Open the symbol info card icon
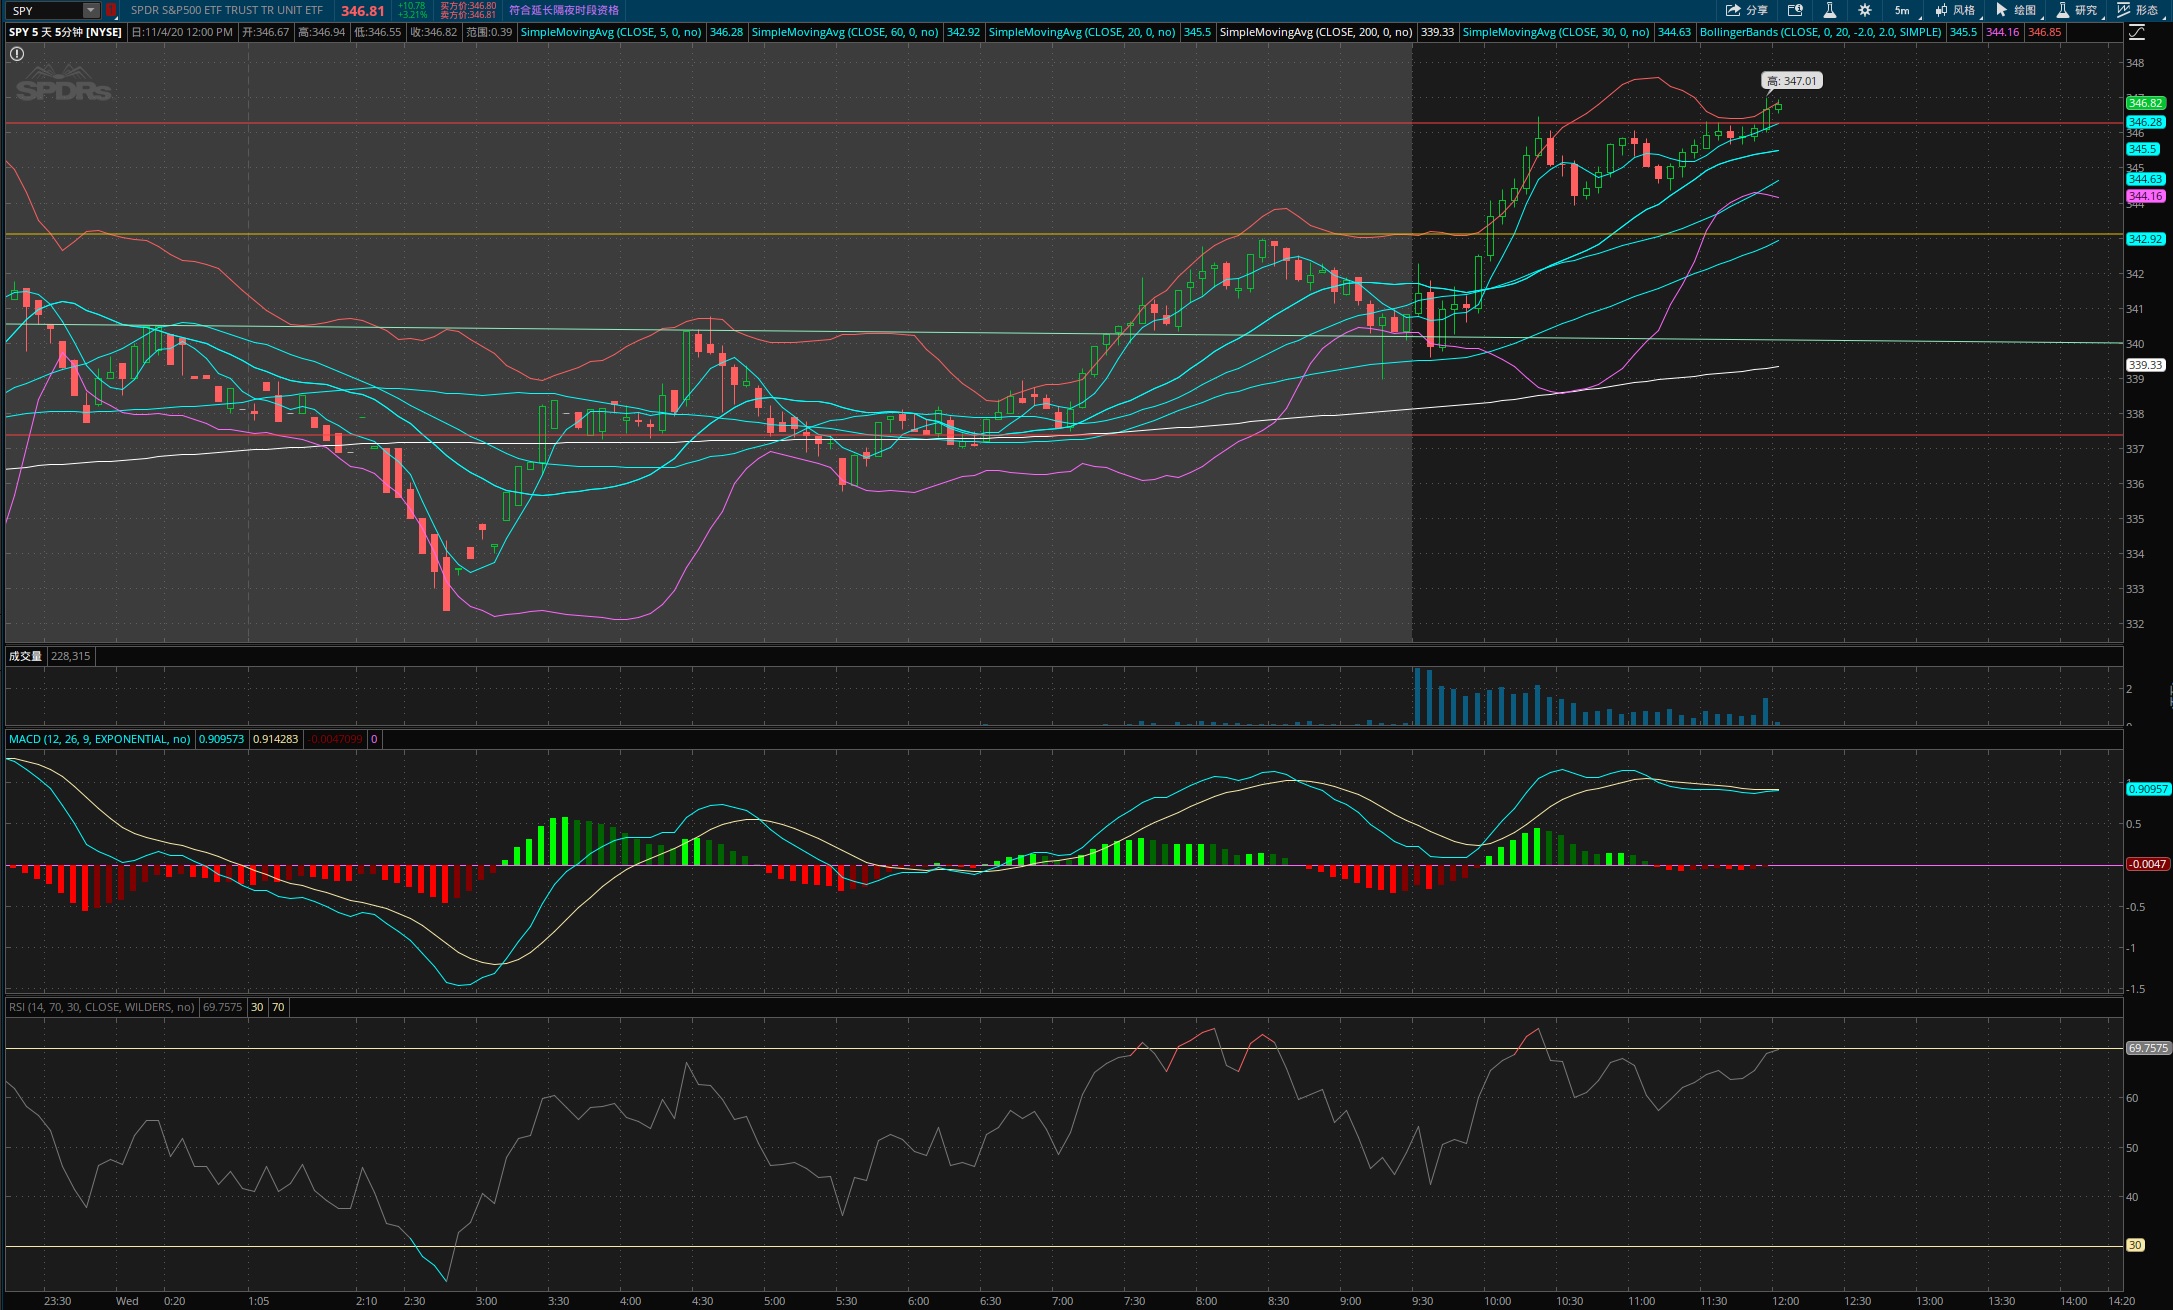 pos(1795,10)
